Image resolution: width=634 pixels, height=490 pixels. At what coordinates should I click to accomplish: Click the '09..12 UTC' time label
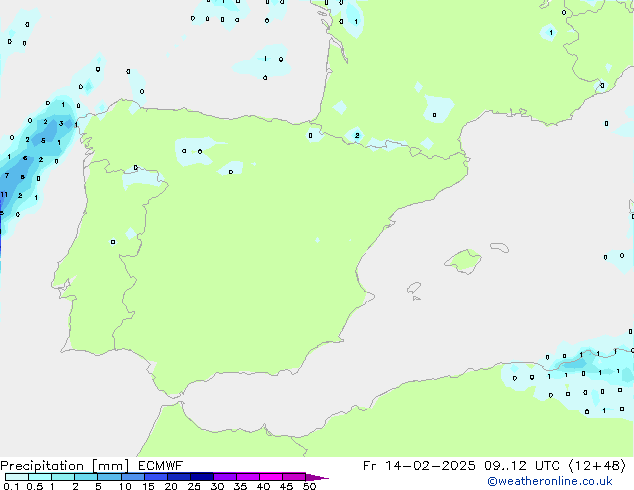click(x=522, y=466)
